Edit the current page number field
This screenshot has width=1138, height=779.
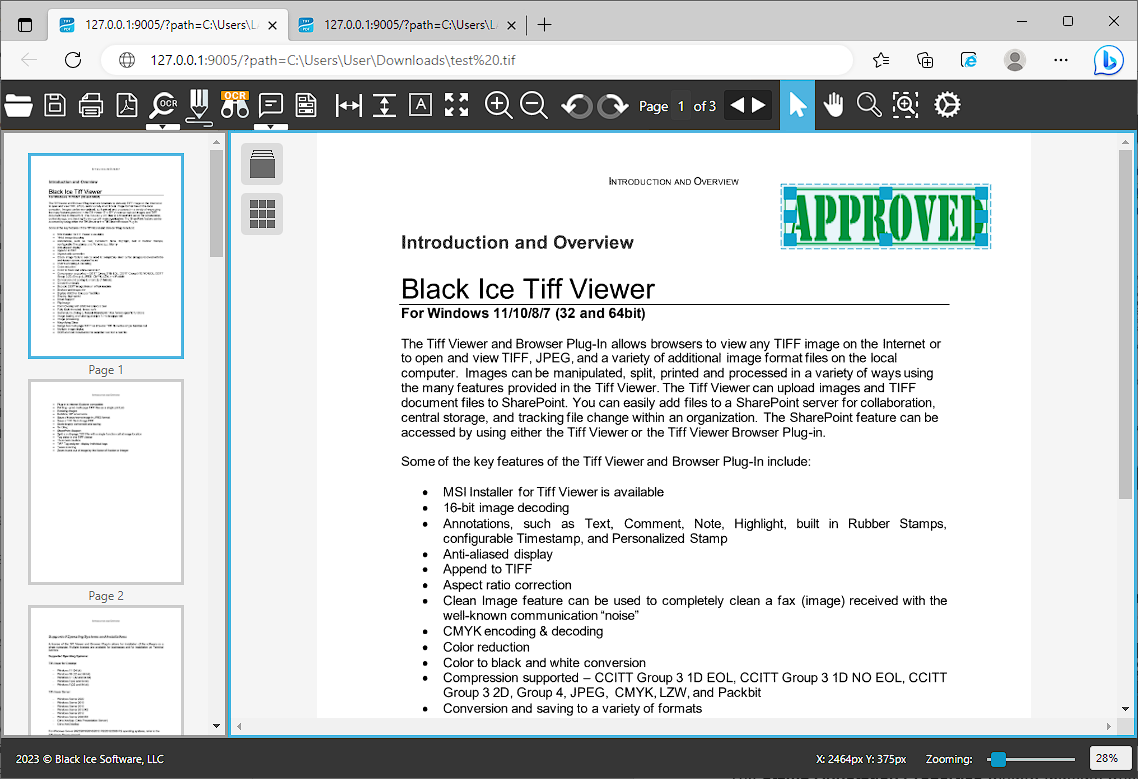(681, 106)
